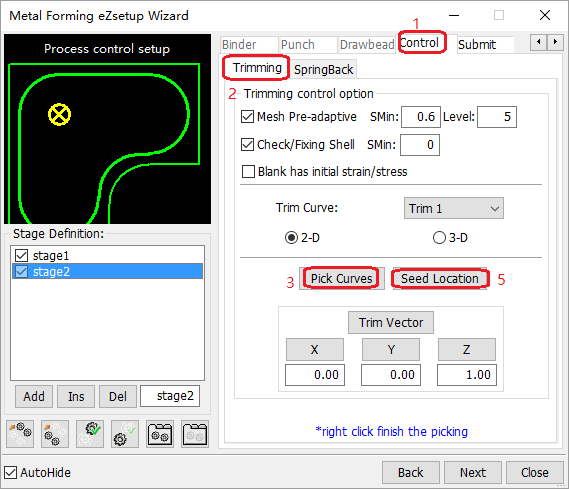Select stage1 in the stage list
569x489 pixels.
(107, 255)
